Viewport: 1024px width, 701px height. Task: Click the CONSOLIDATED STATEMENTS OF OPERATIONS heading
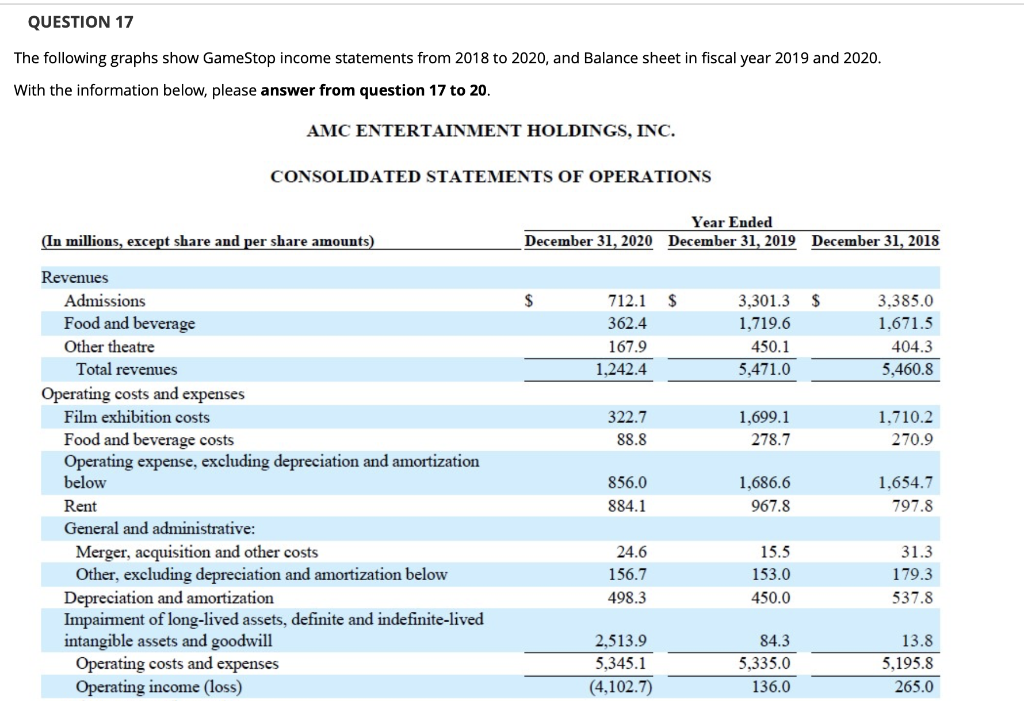[x=490, y=176]
